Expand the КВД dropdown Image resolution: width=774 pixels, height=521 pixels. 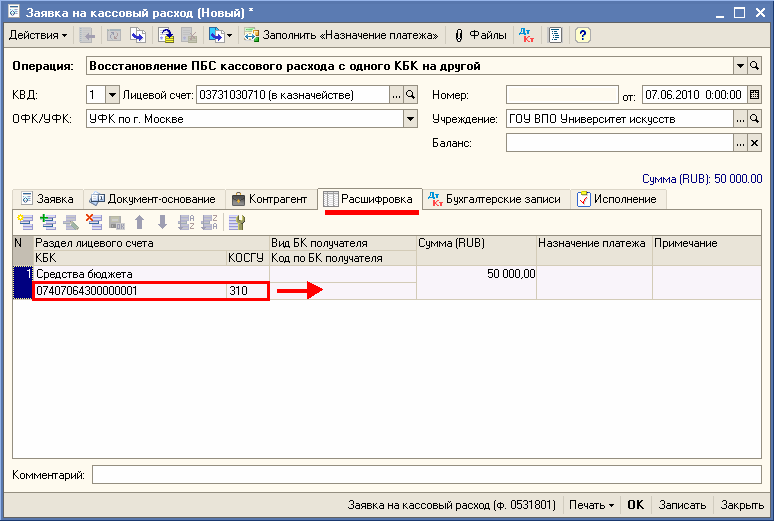click(x=113, y=95)
